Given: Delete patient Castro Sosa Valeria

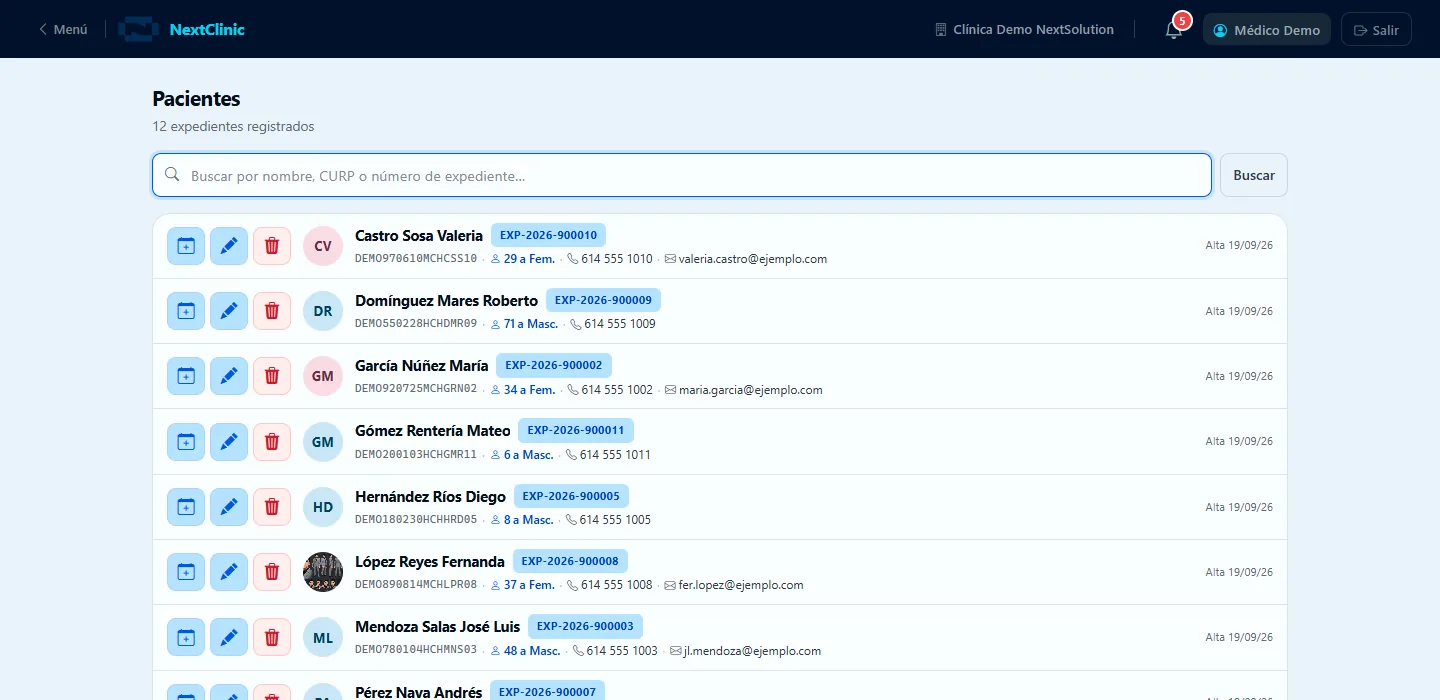Looking at the screenshot, I should [x=272, y=246].
